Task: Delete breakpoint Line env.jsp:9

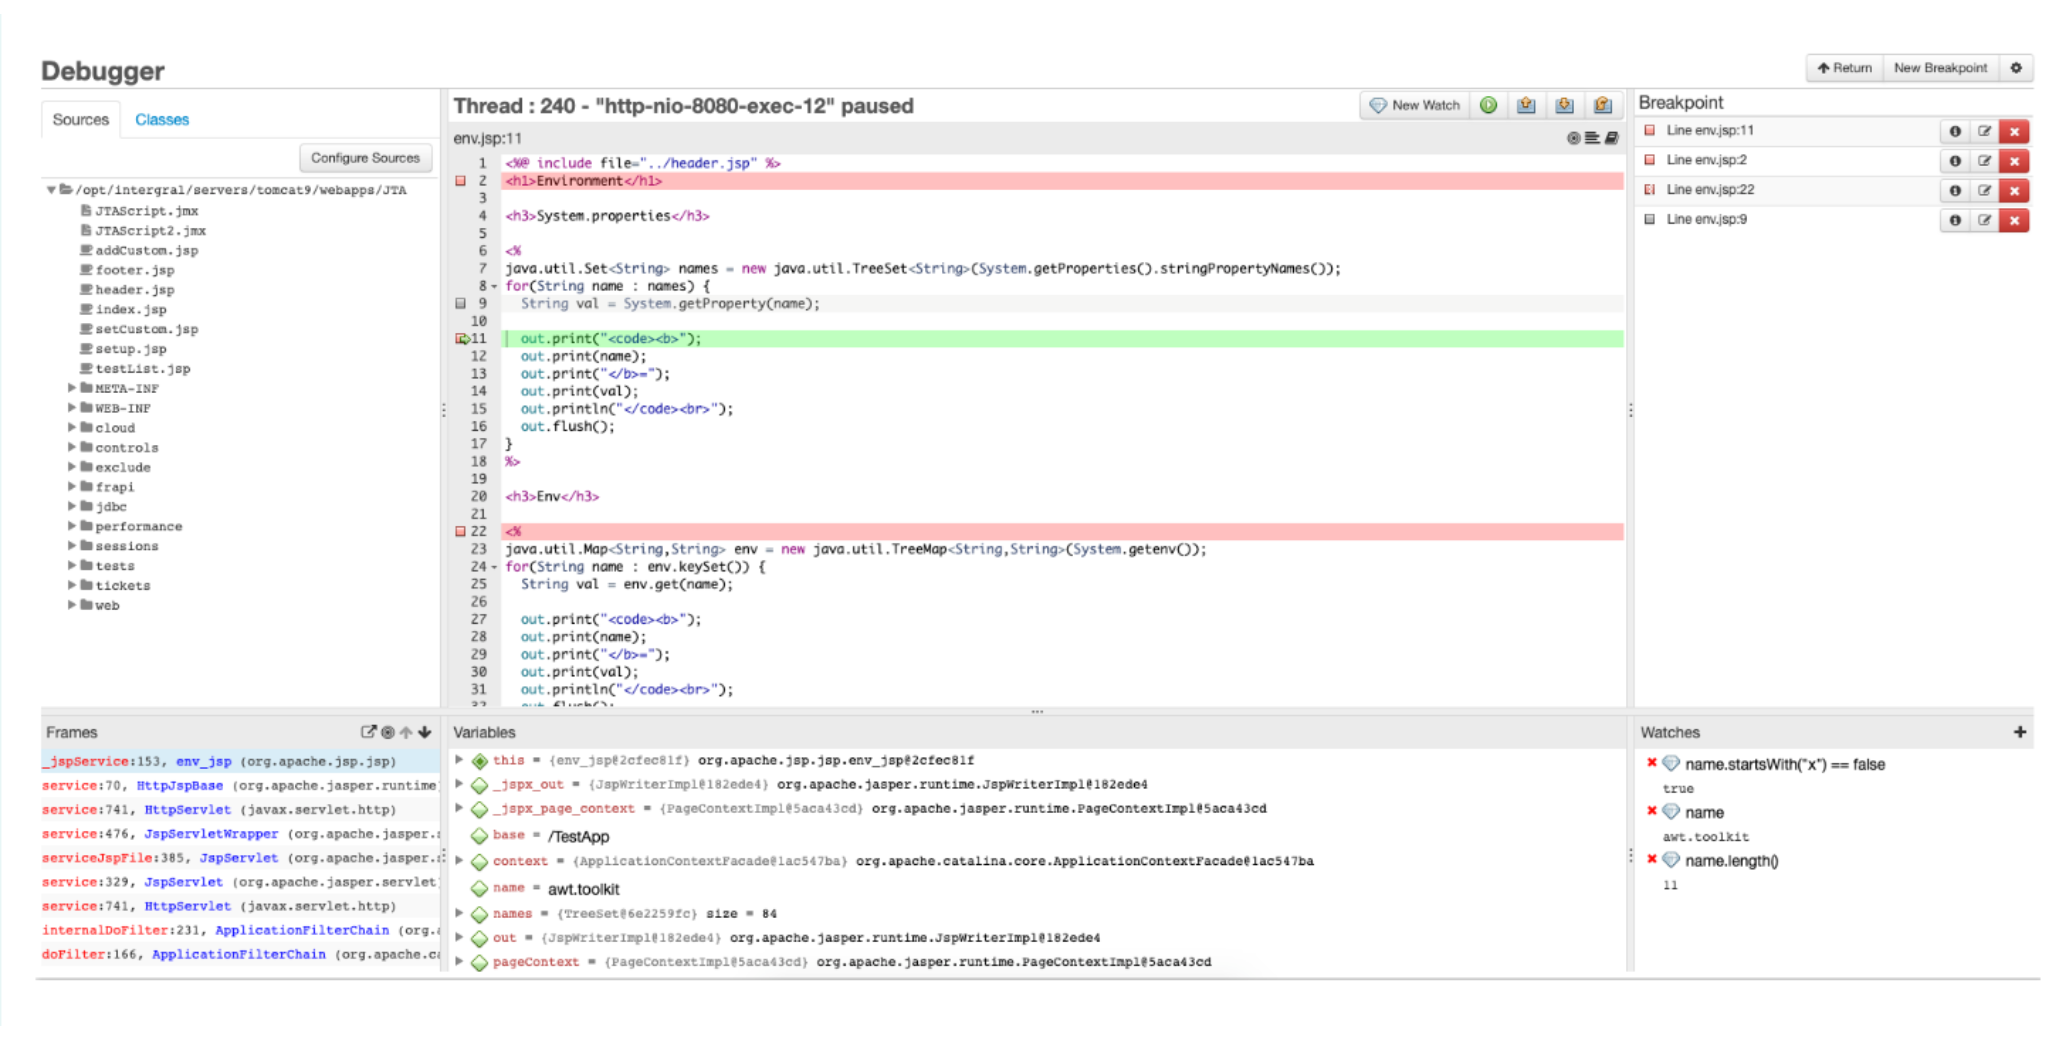Action: [x=2014, y=220]
